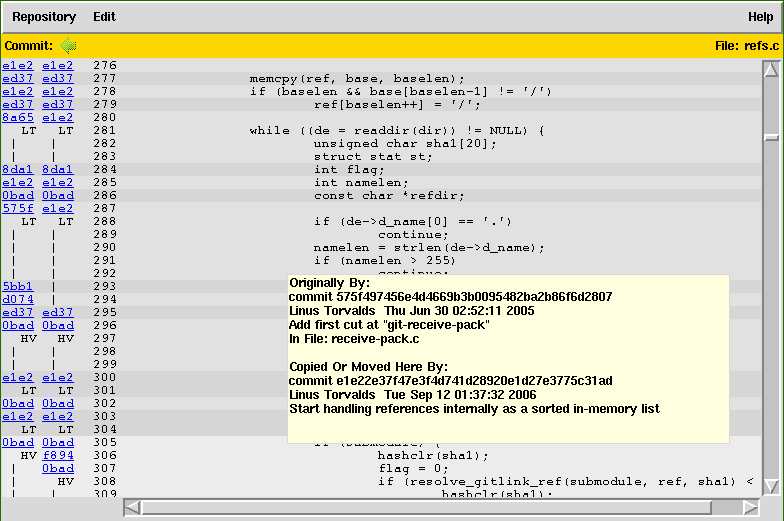Open second-column commit 0bad on line 307

[58, 468]
